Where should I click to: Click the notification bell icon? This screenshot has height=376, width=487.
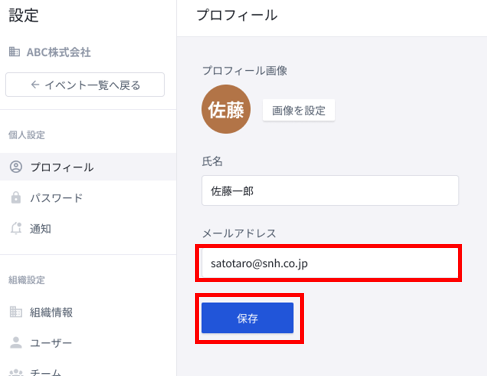[x=16, y=228]
